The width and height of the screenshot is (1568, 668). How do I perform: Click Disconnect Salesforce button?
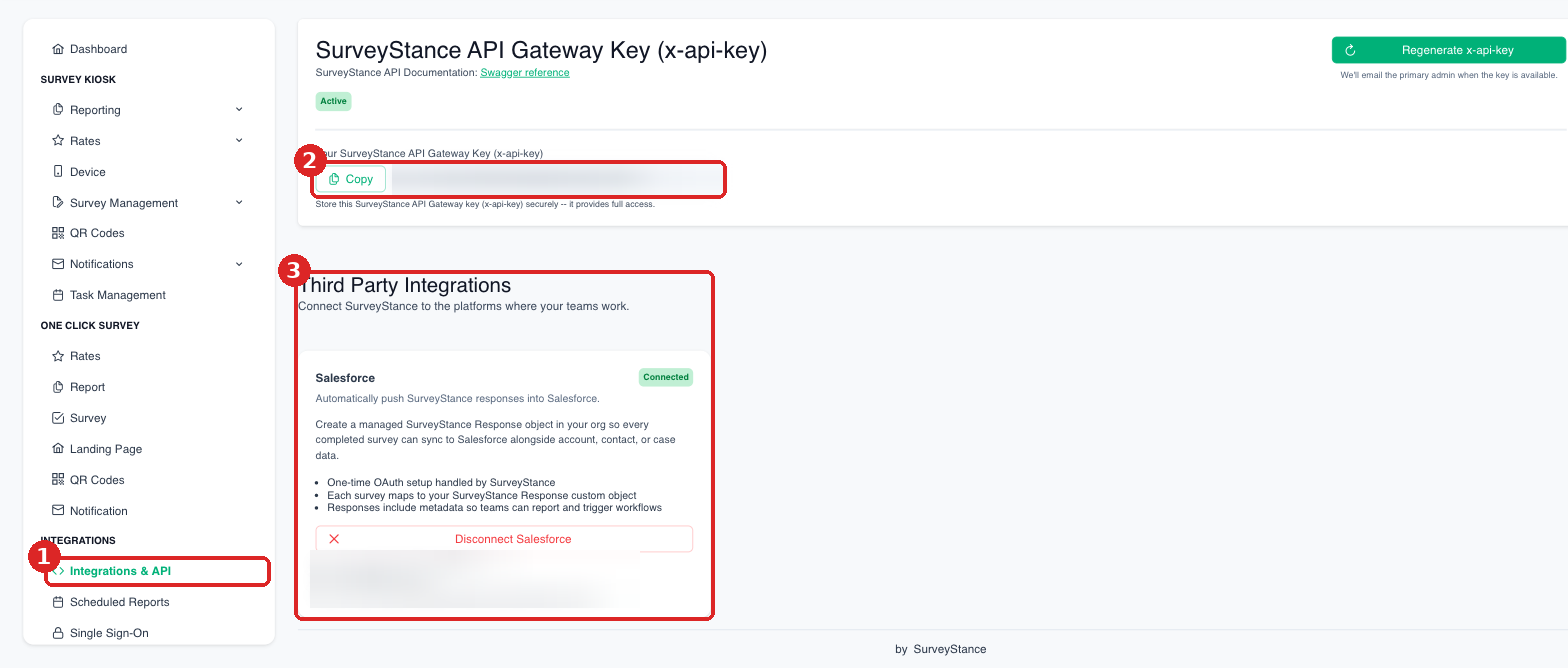[x=504, y=539]
